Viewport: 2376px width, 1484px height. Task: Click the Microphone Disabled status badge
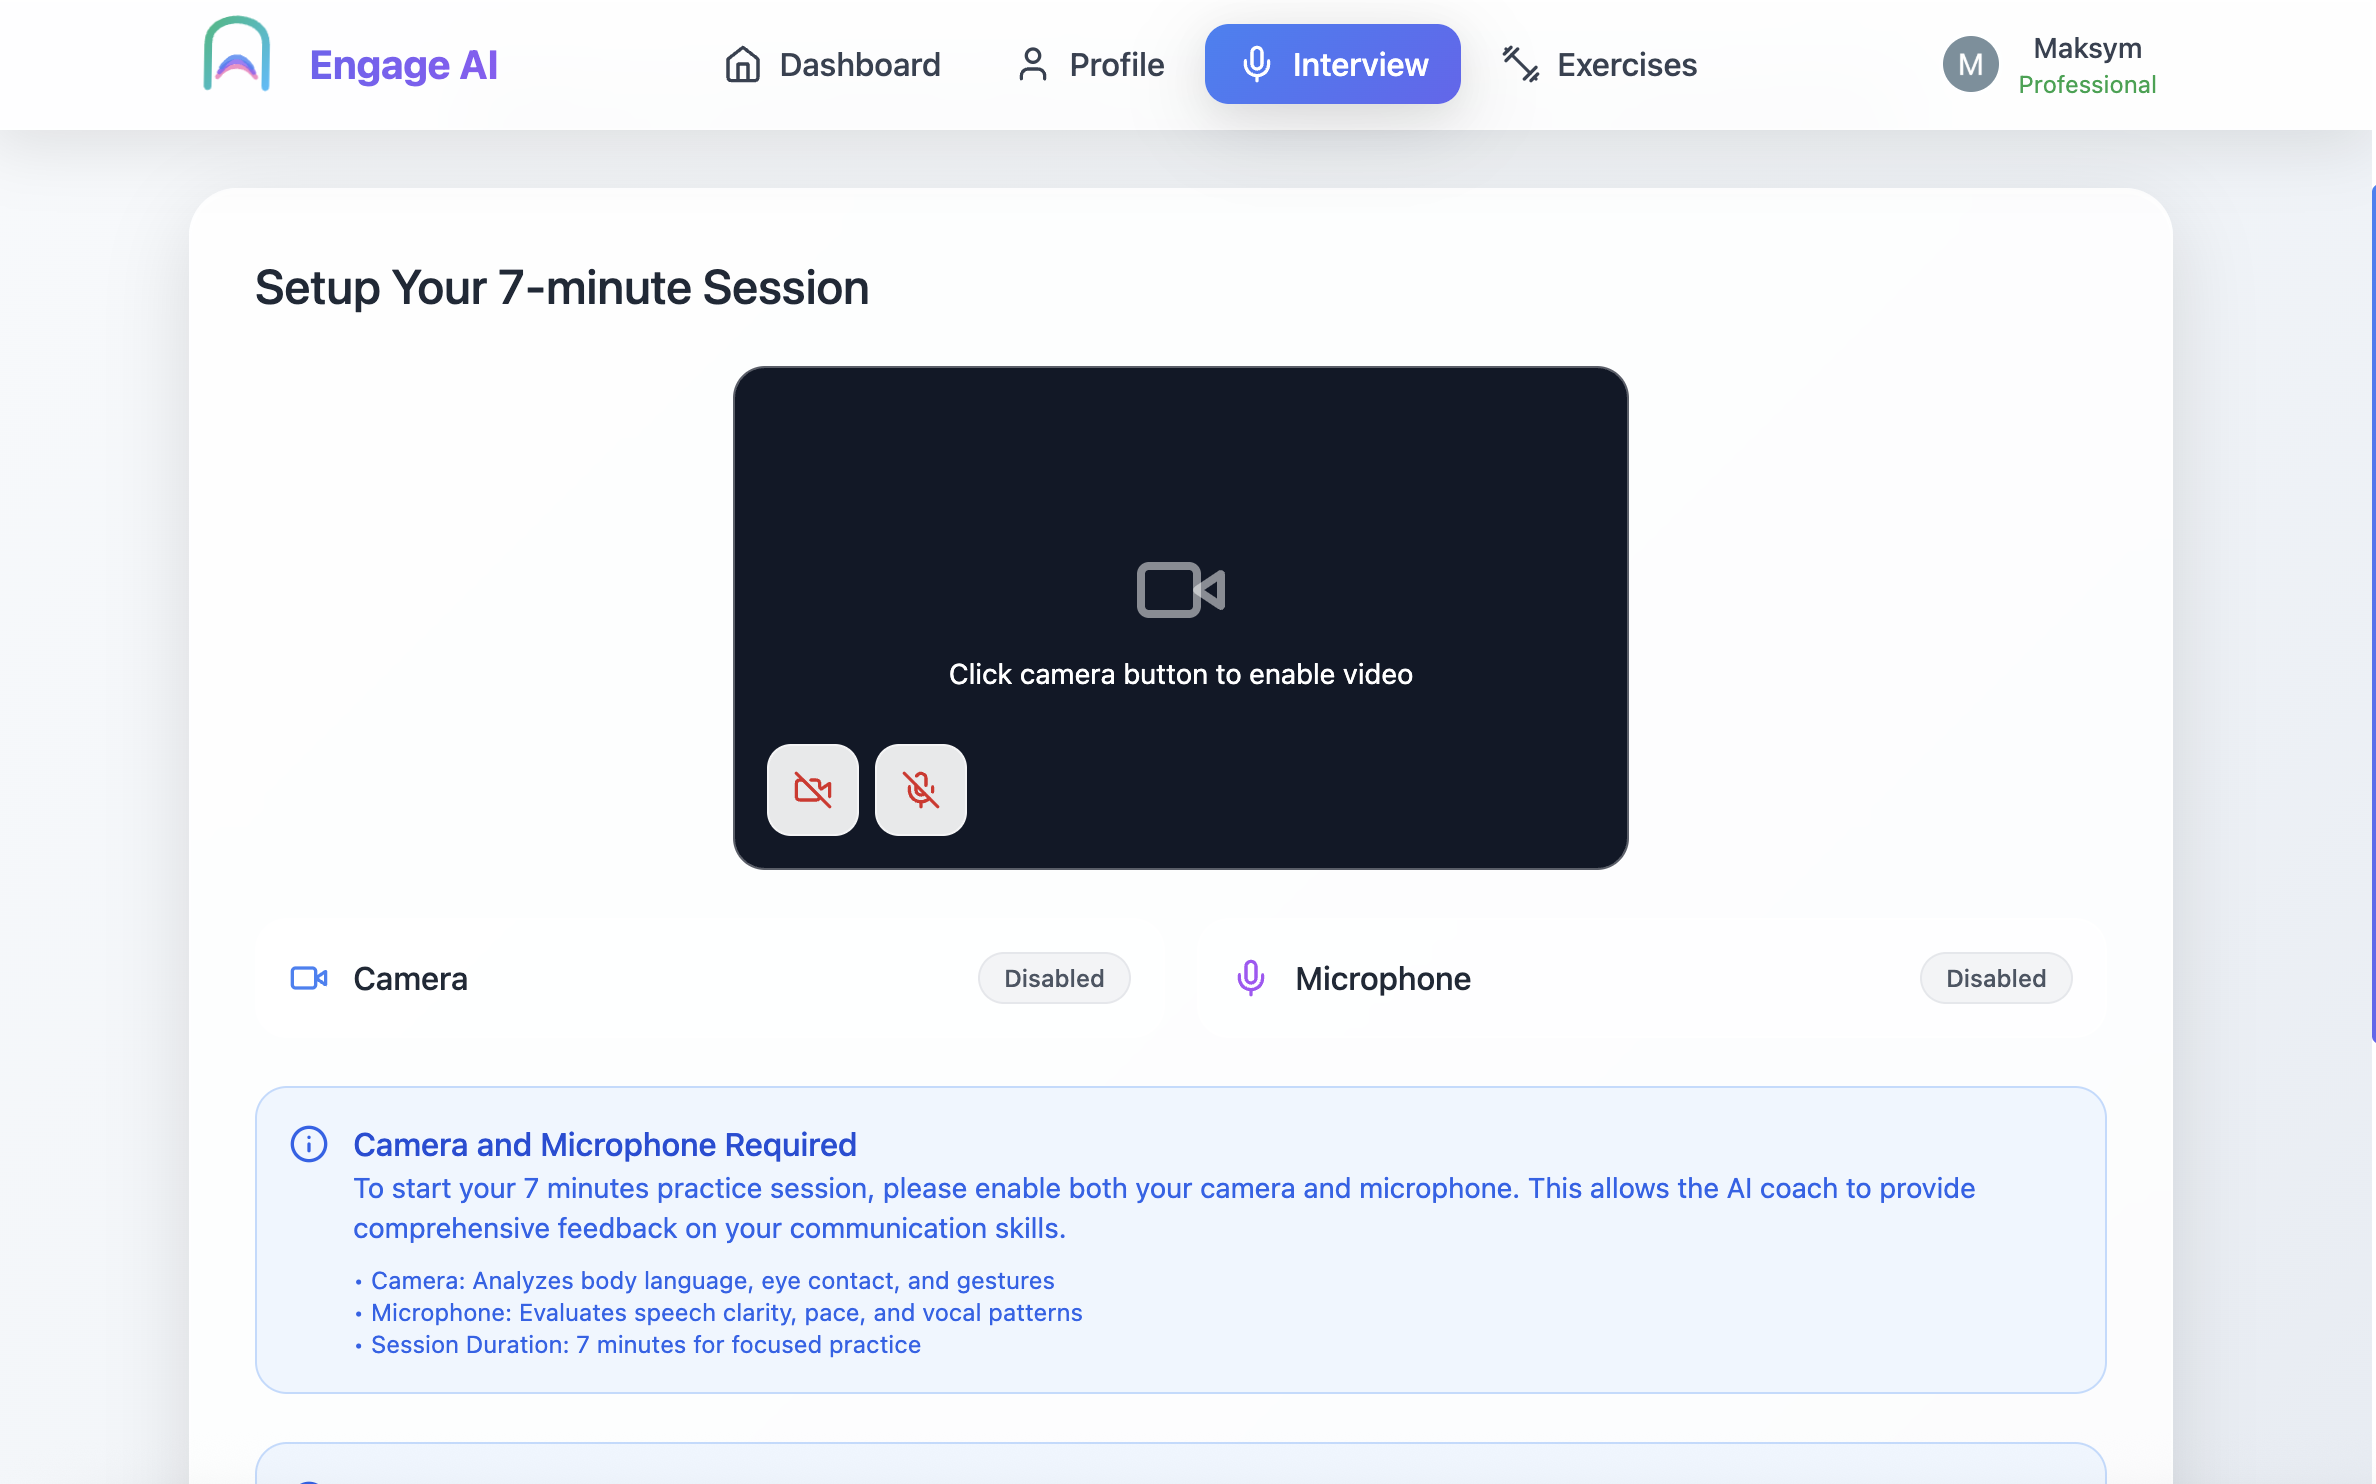coord(1995,978)
